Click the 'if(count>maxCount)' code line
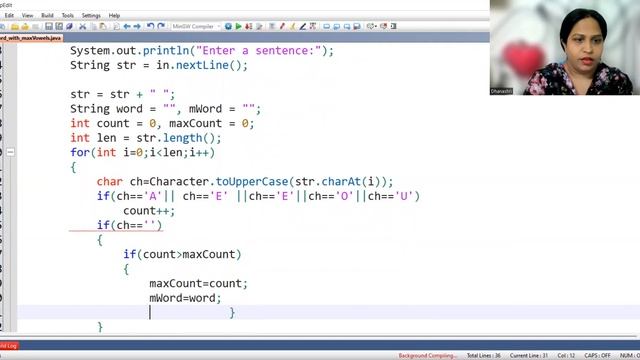This screenshot has width=640, height=360. [x=182, y=254]
